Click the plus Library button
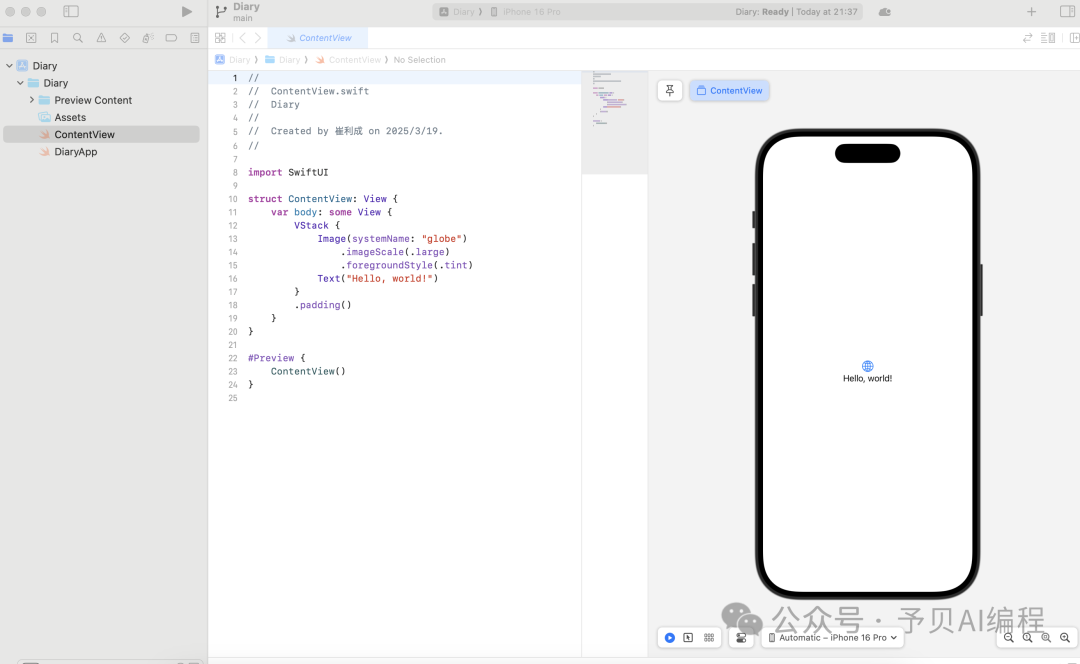Image resolution: width=1080 pixels, height=664 pixels. pyautogui.click(x=1031, y=12)
